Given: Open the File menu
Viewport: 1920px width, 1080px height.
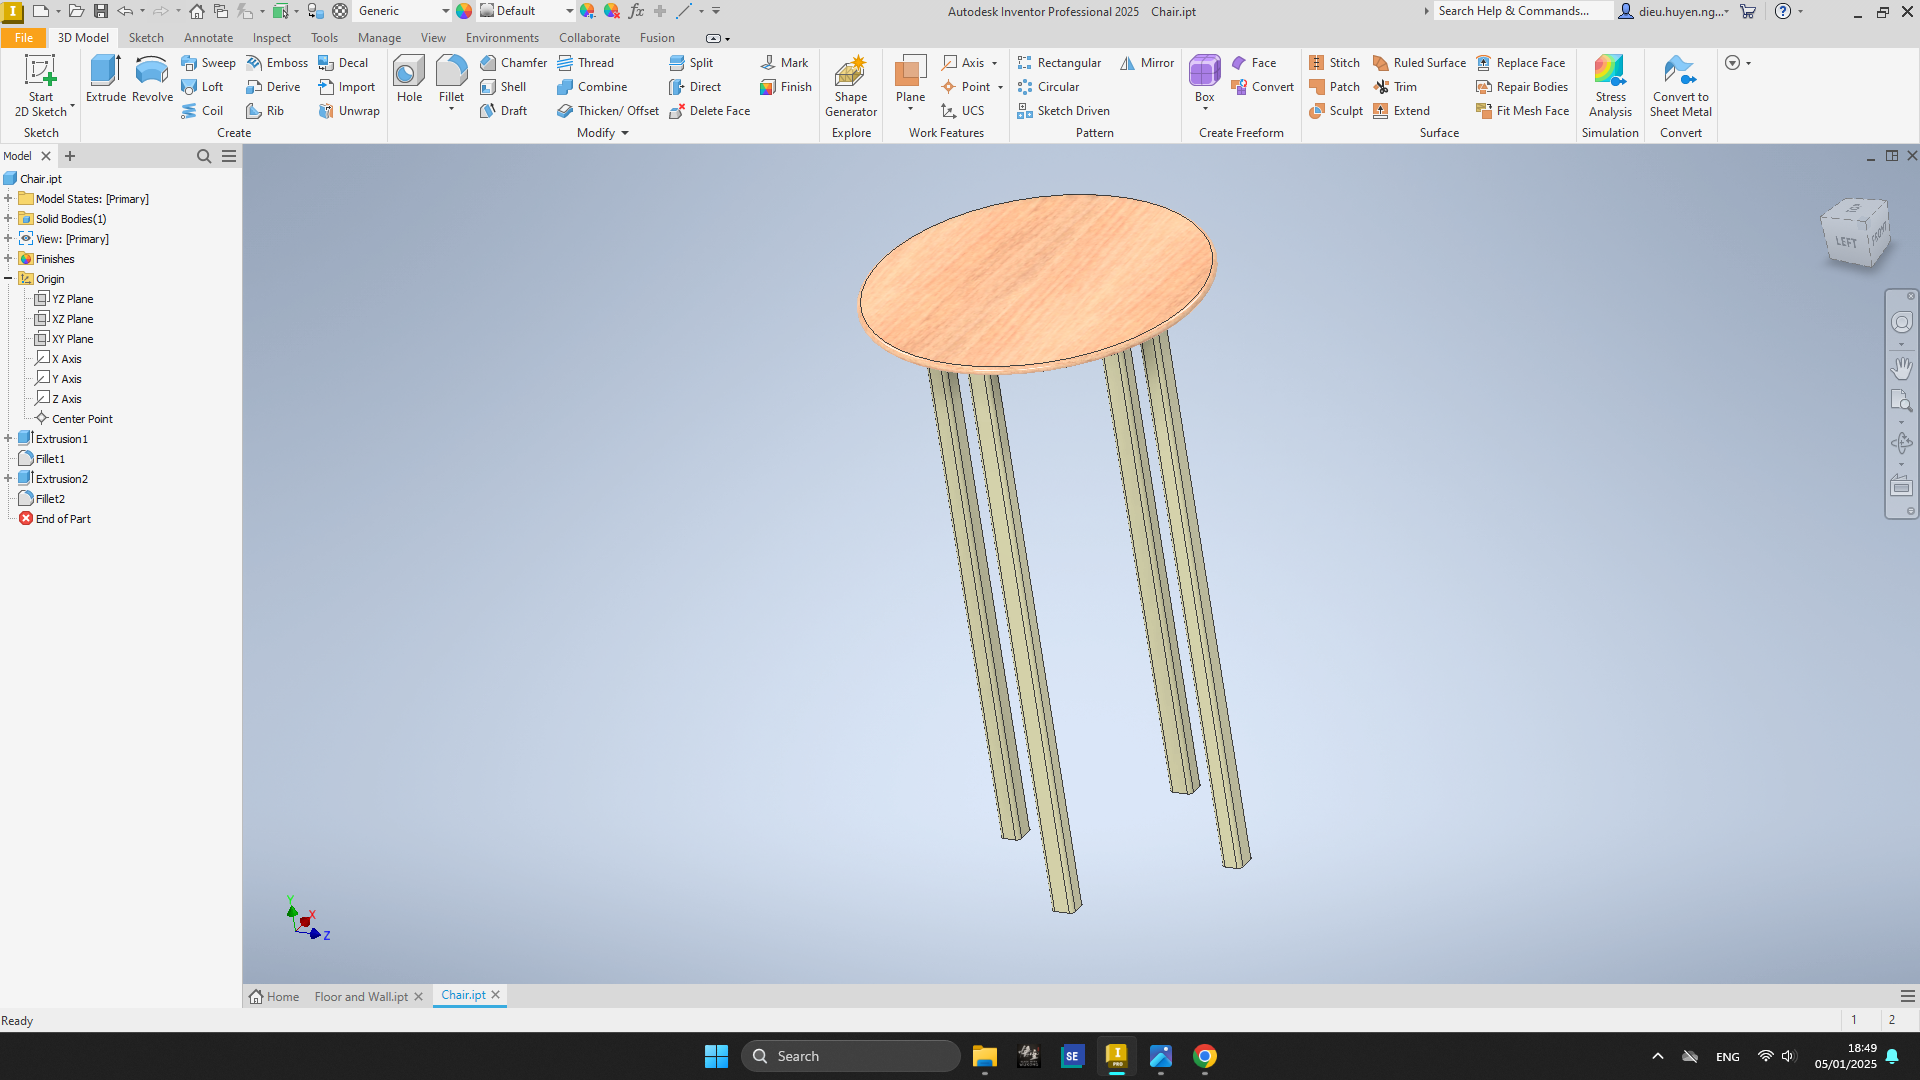Looking at the screenshot, I should click(x=24, y=38).
